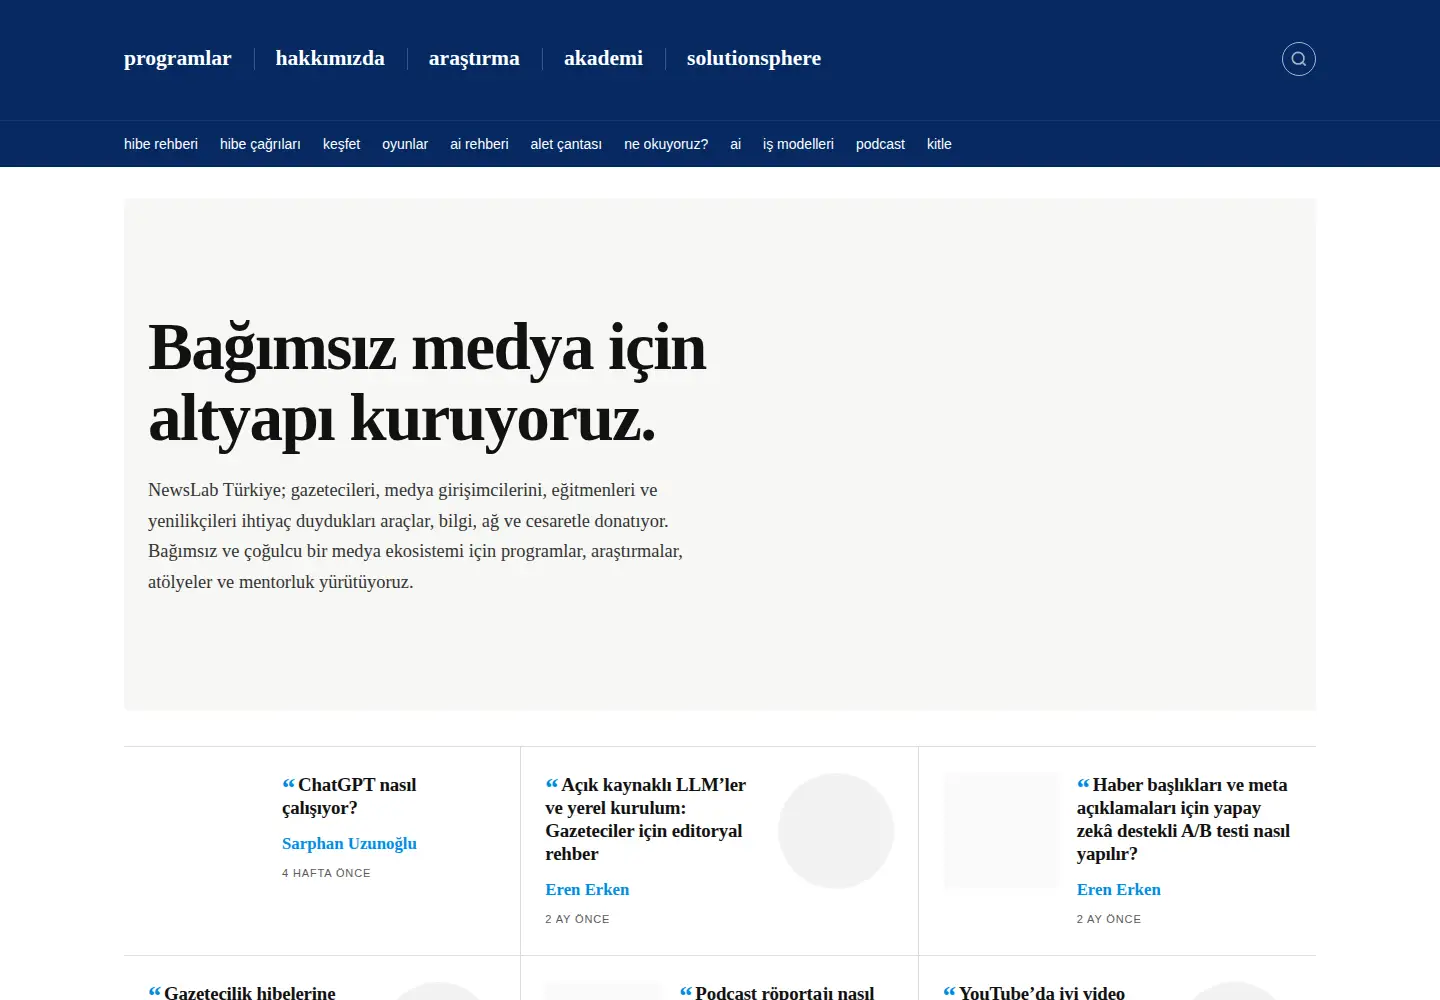The height and width of the screenshot is (1000, 1440).
Task: Go to keşfet category
Action: pyautogui.click(x=341, y=144)
